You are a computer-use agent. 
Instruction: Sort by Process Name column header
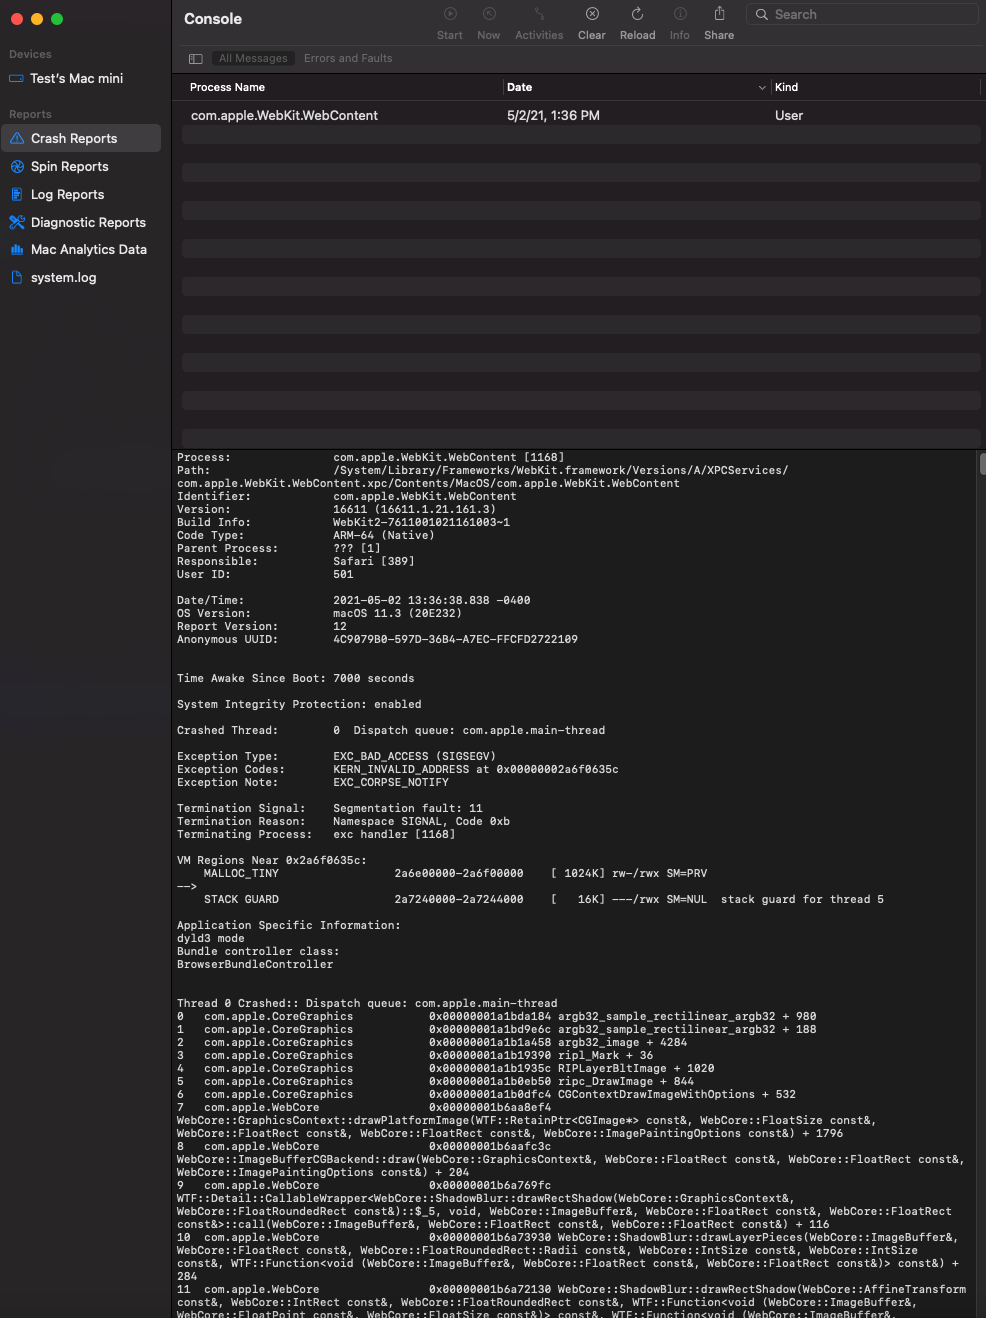pos(227,87)
